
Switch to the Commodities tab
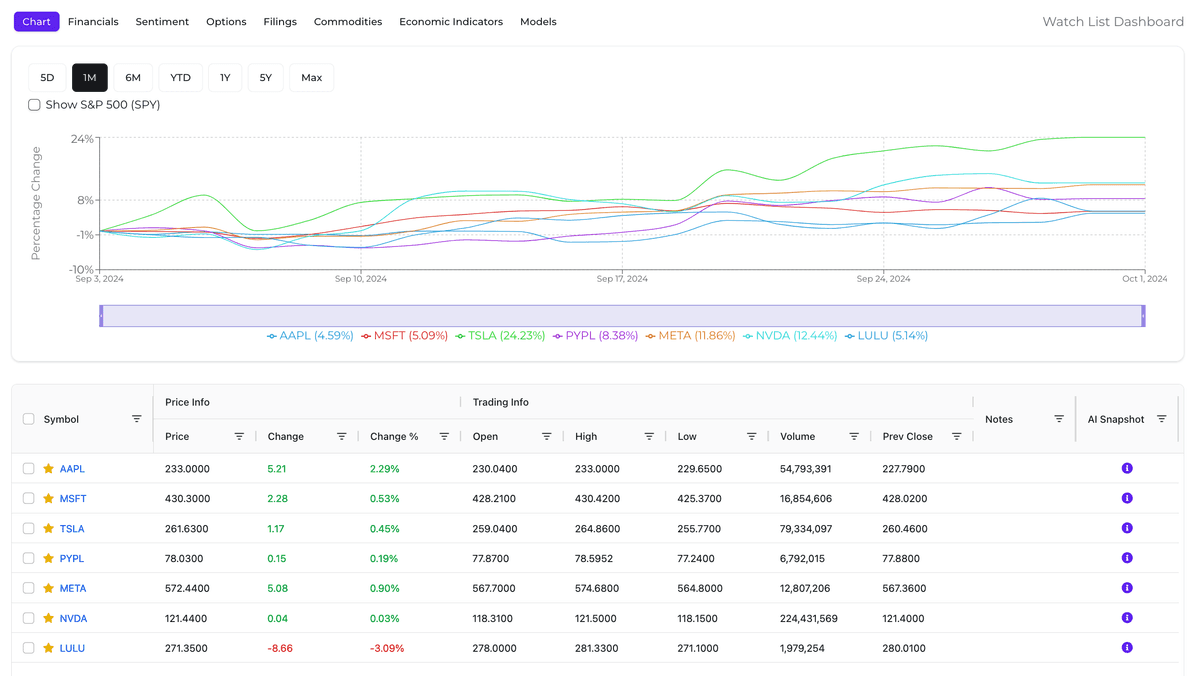pyautogui.click(x=348, y=21)
